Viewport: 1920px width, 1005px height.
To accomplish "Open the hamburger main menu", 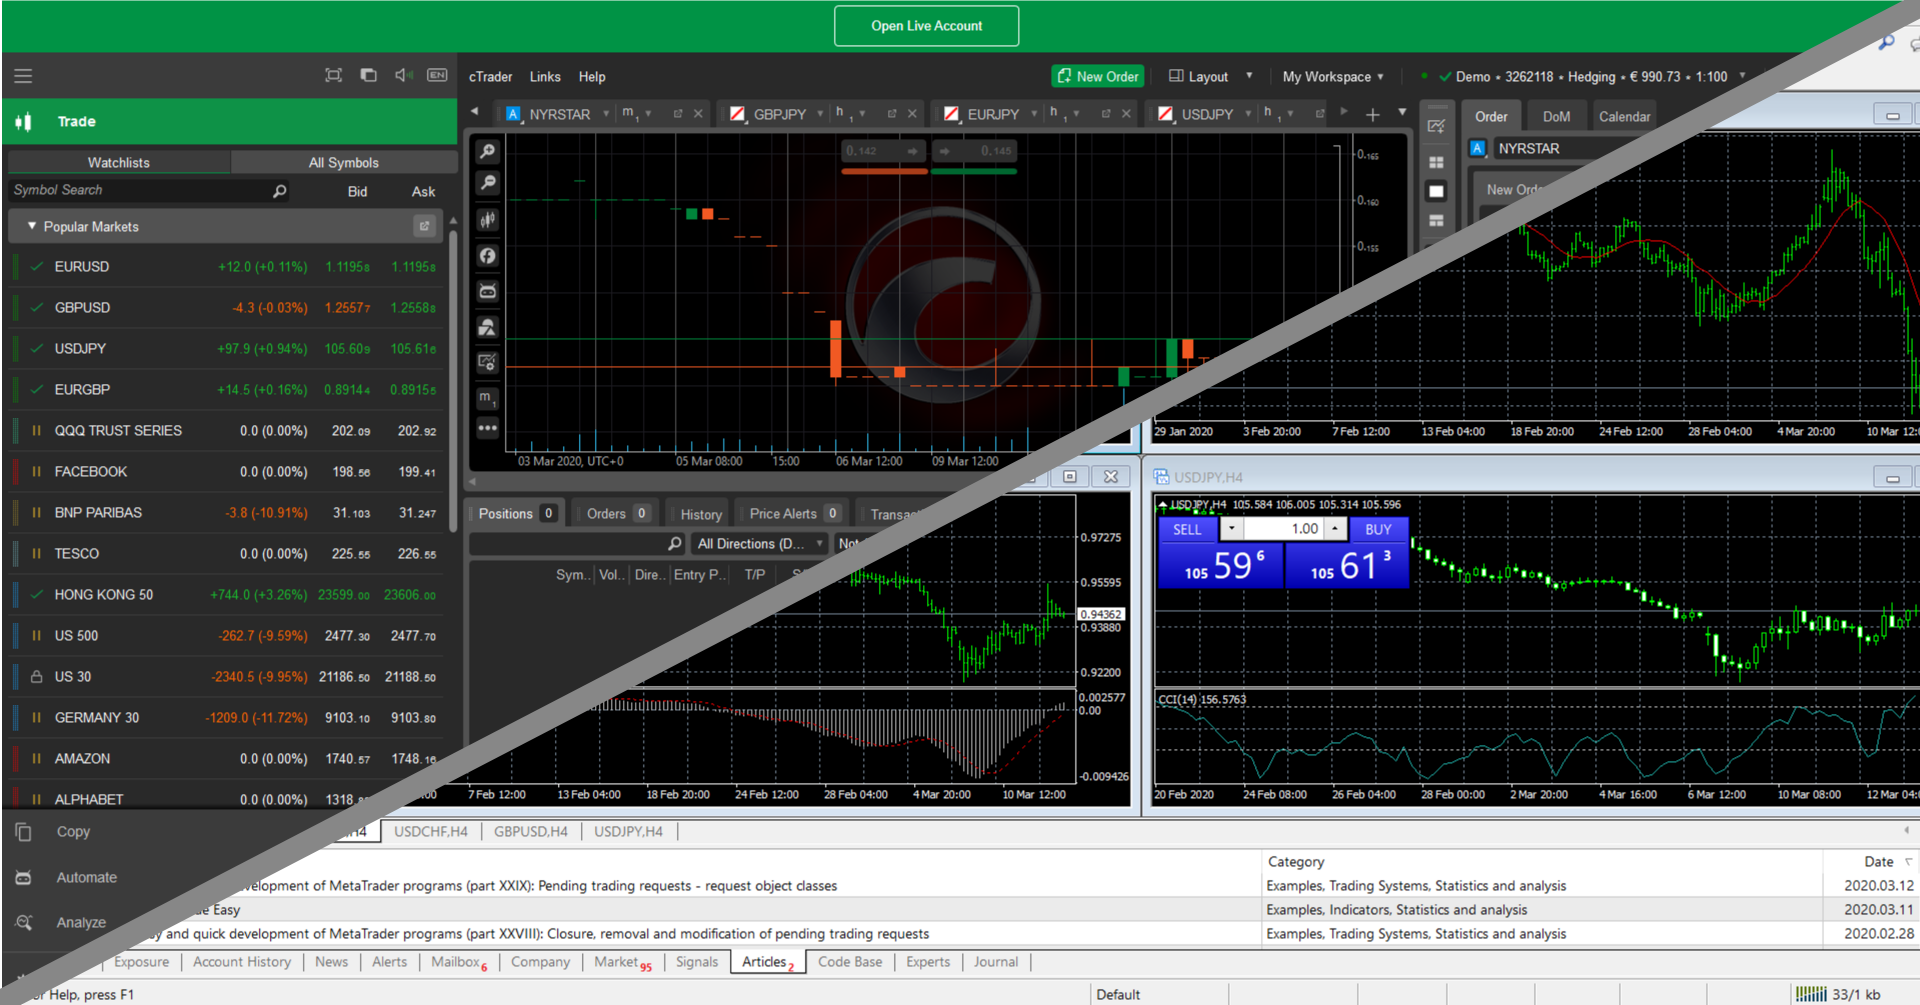I will pos(23,76).
